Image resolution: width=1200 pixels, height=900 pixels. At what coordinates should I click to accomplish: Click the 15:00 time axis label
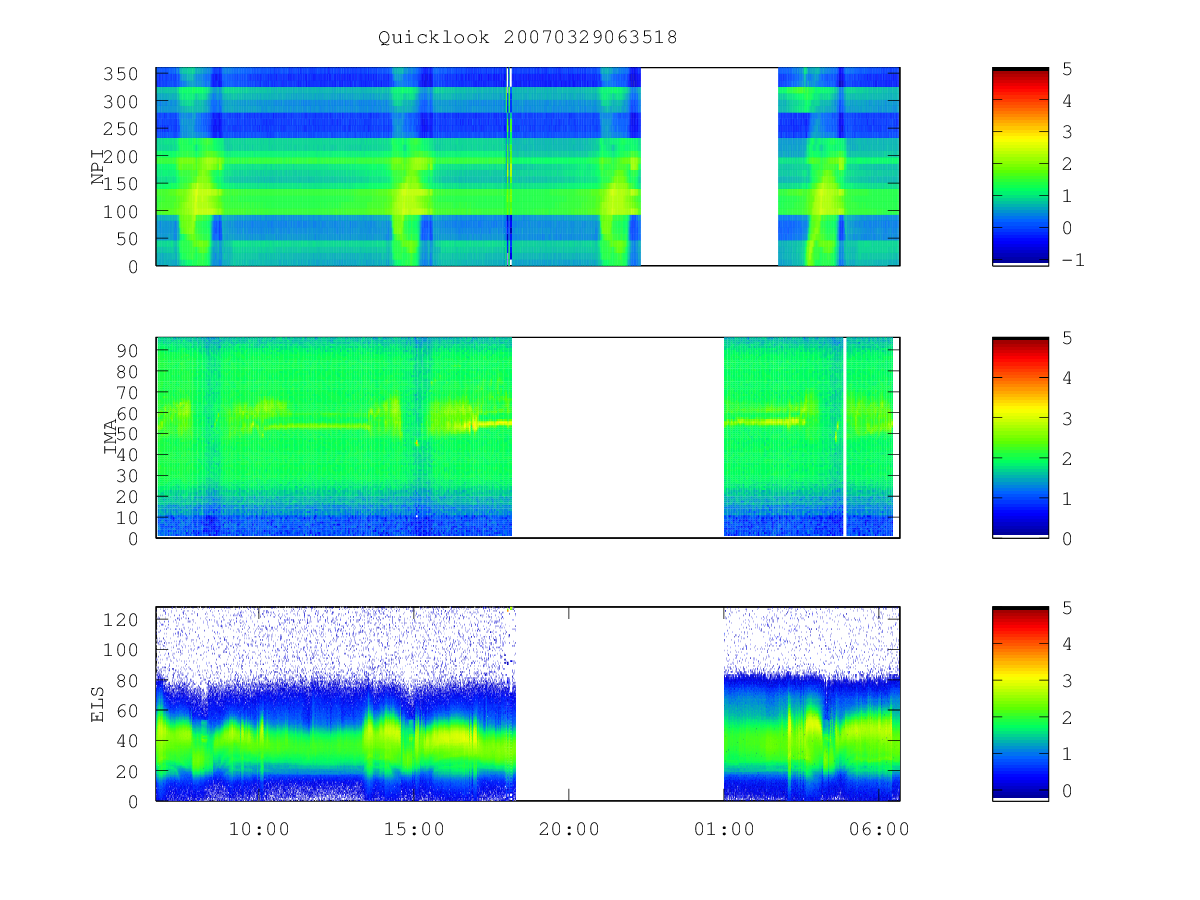(x=414, y=830)
